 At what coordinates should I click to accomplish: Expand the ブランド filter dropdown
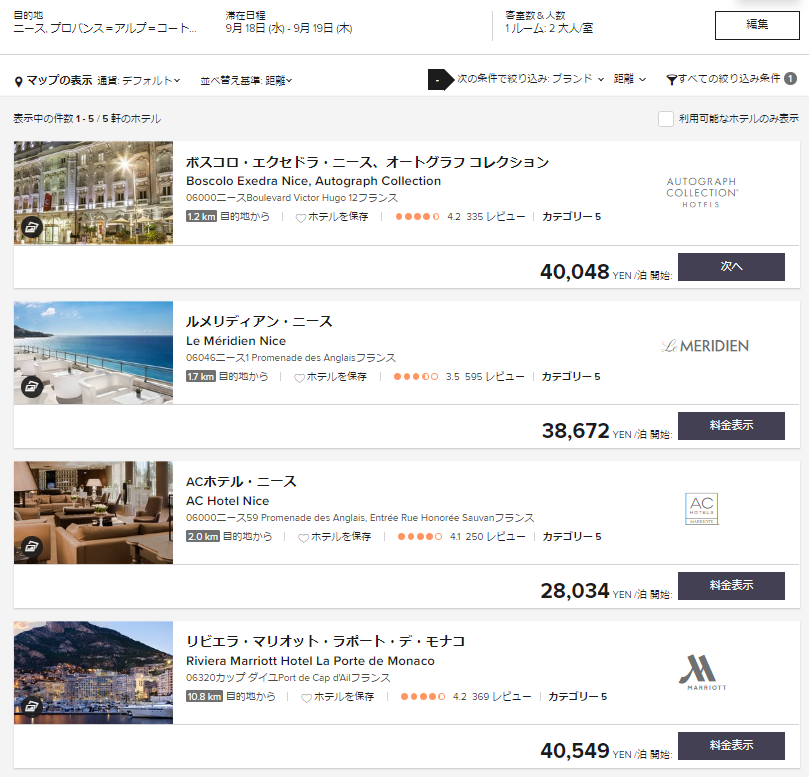coord(578,78)
